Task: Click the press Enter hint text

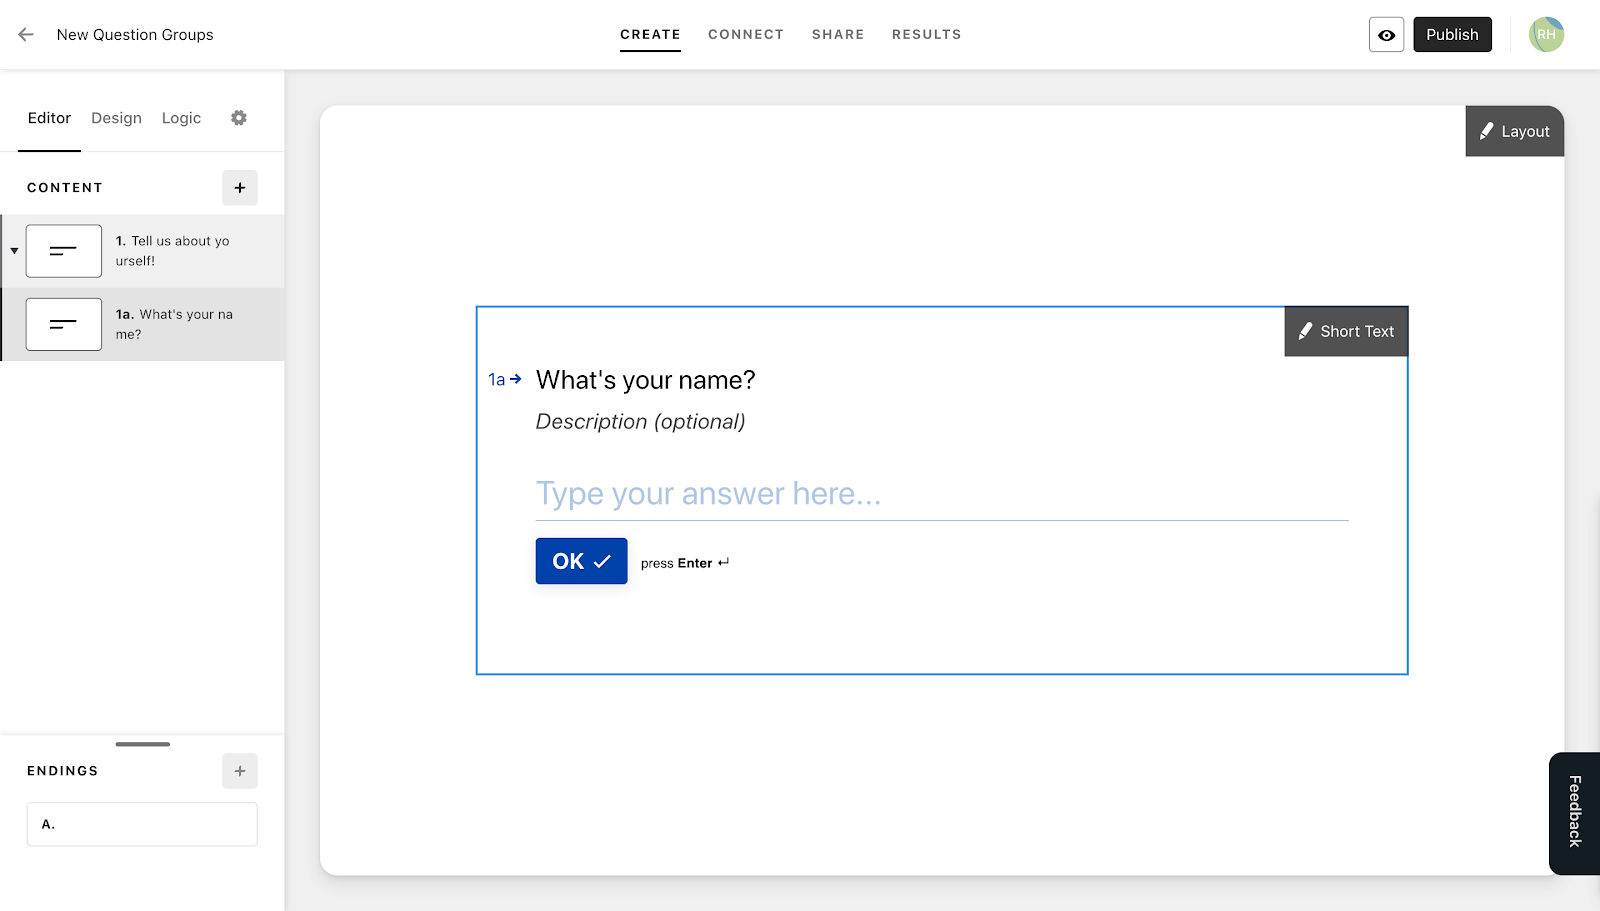Action: [685, 563]
